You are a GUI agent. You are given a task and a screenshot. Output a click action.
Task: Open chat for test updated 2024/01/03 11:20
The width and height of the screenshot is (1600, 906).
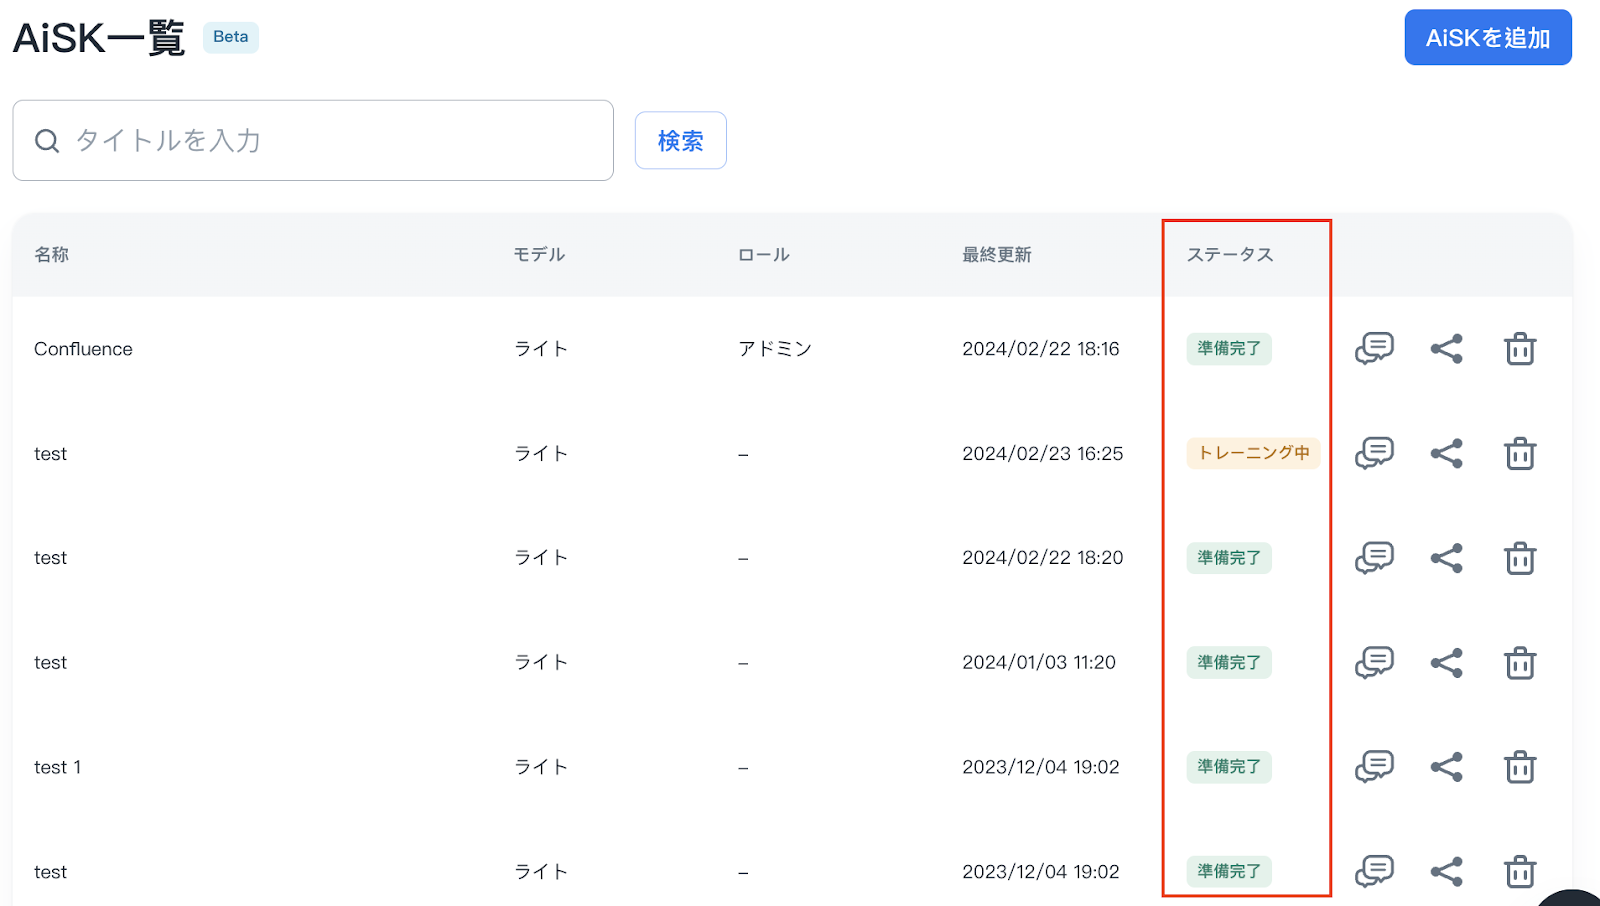tap(1374, 663)
